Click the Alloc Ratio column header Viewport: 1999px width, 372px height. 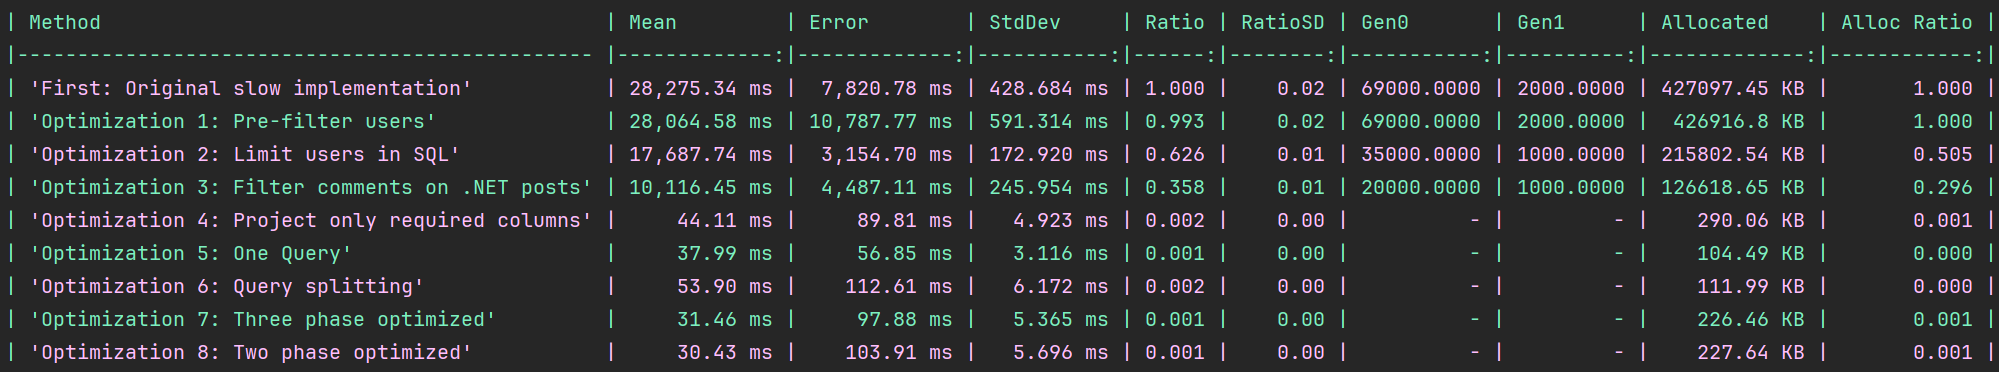(x=1907, y=22)
